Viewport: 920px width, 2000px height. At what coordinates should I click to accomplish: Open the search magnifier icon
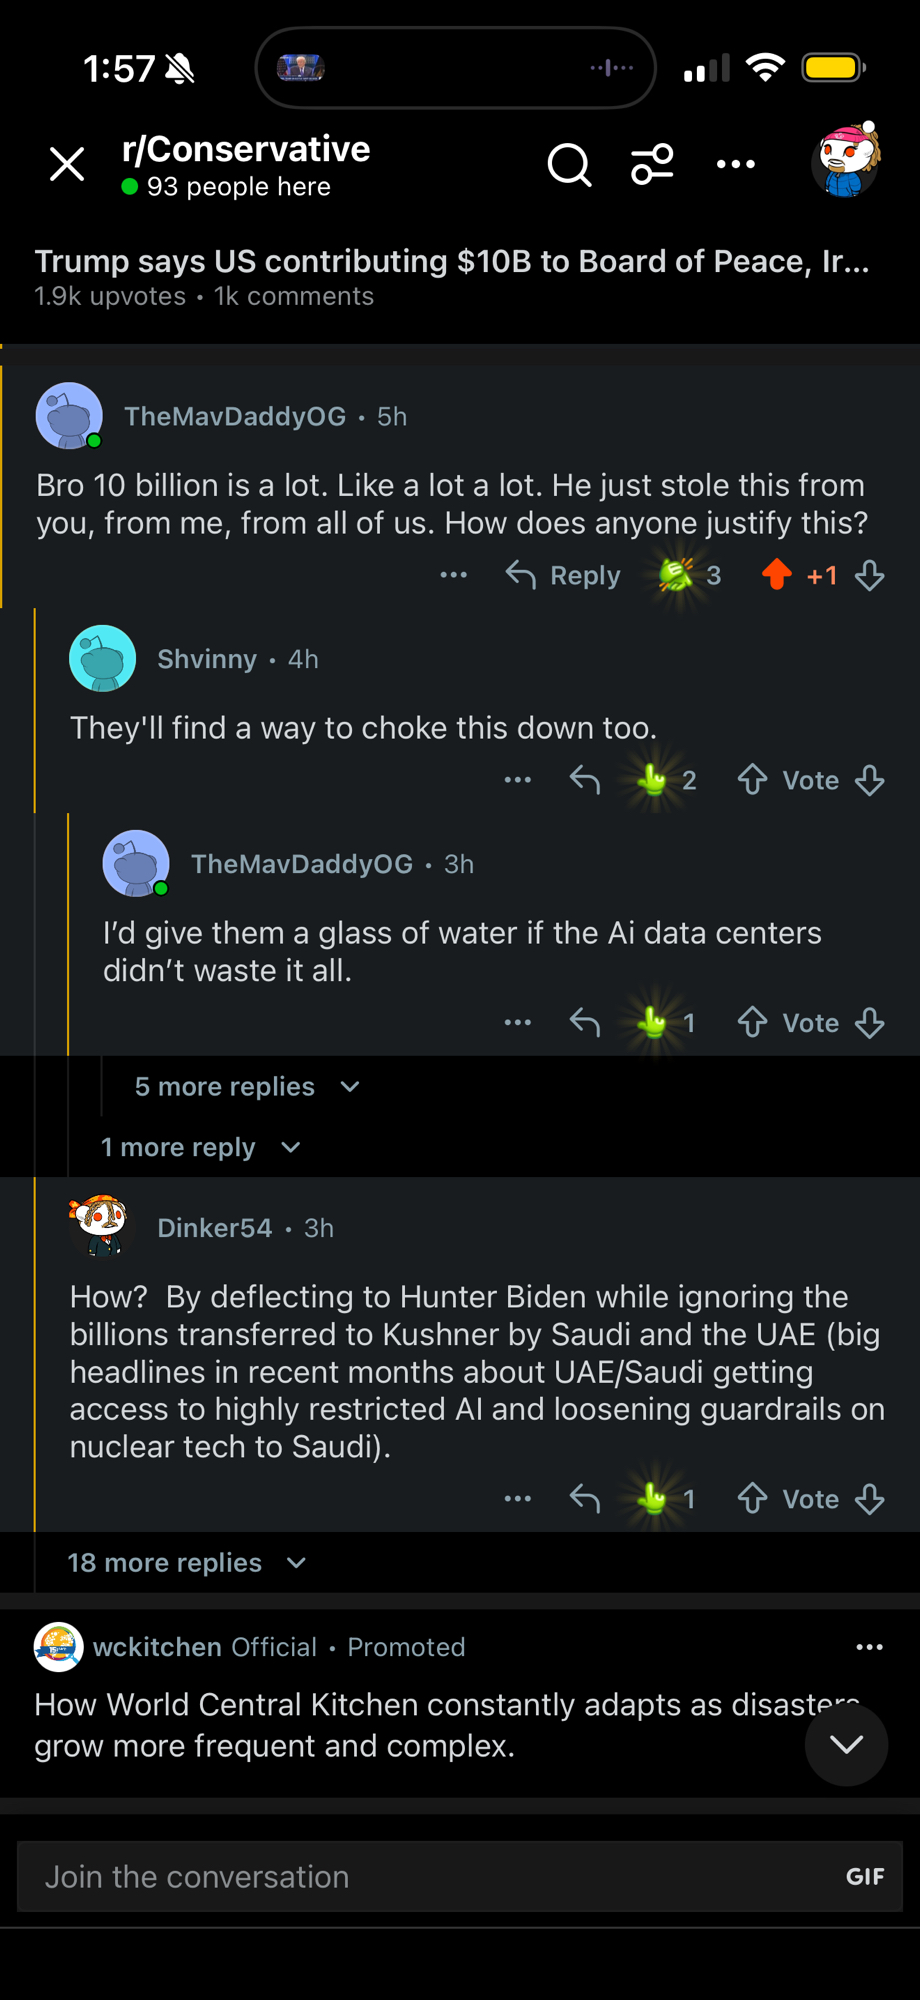click(569, 165)
